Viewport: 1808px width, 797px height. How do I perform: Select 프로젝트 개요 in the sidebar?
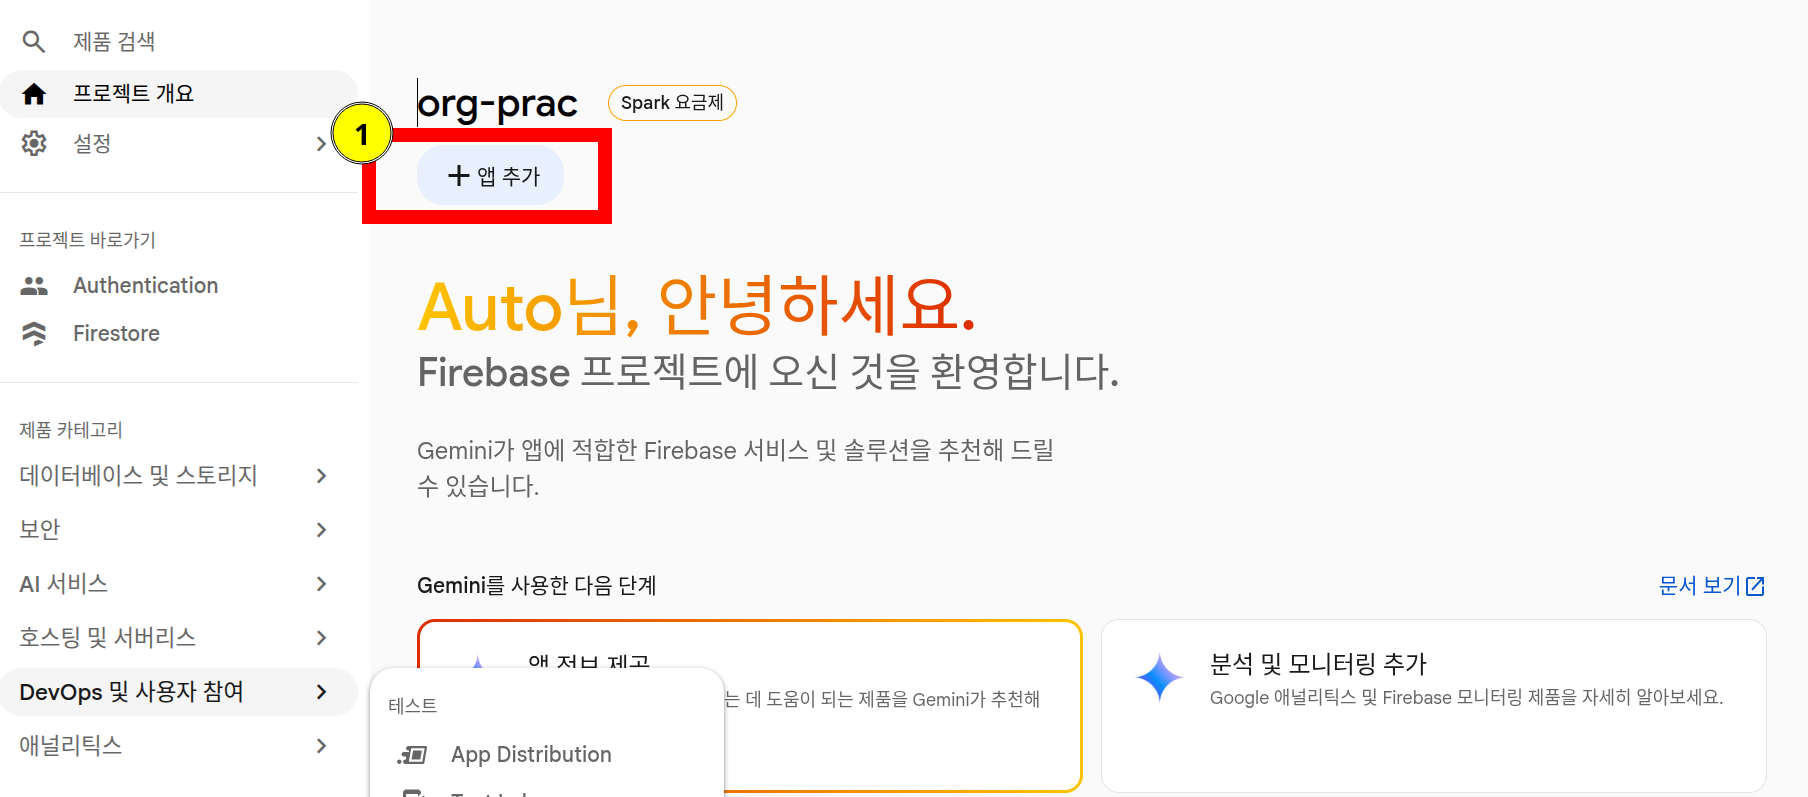tap(179, 94)
